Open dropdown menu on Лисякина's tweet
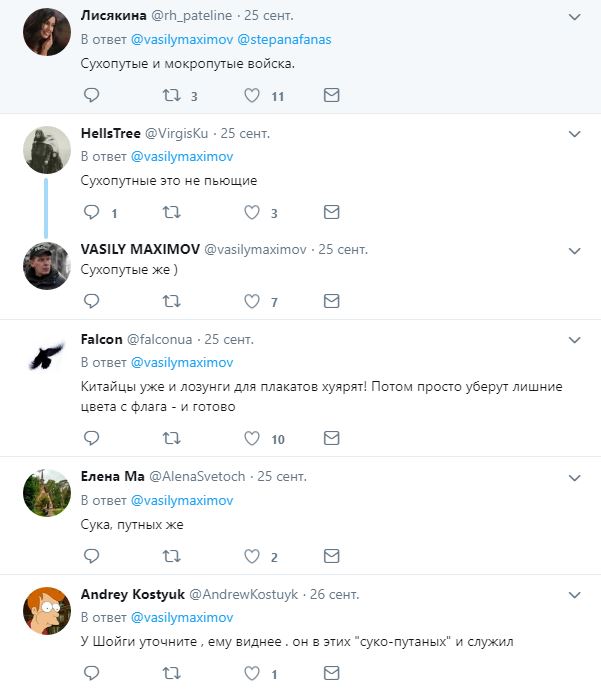Image resolution: width=601 pixels, height=689 pixels. pos(574,17)
